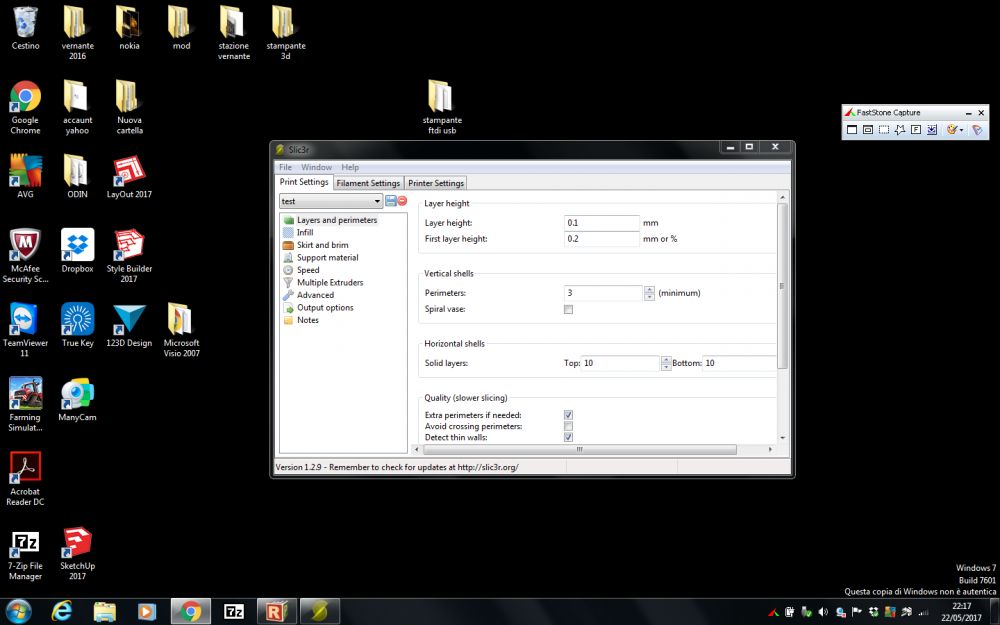This screenshot has height=625, width=1000.
Task: Click FastStone capture scrolling window icon
Action: 932,130
